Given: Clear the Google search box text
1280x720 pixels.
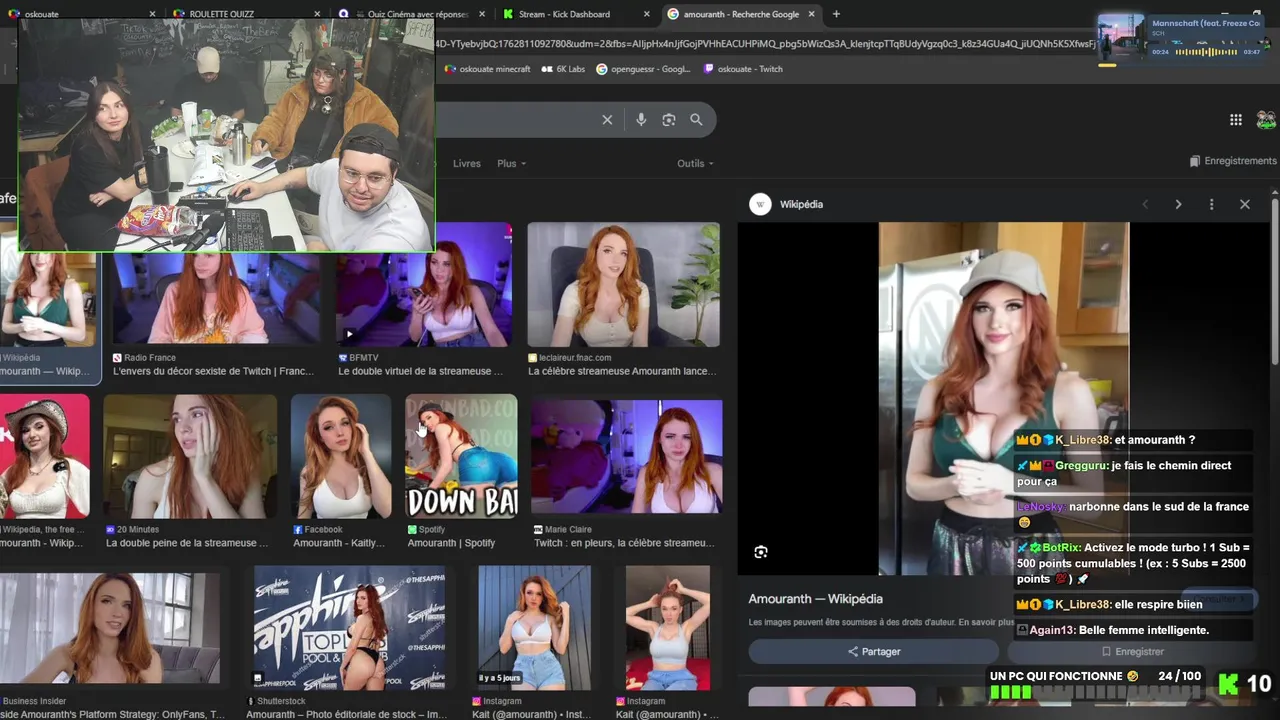Looking at the screenshot, I should [607, 120].
